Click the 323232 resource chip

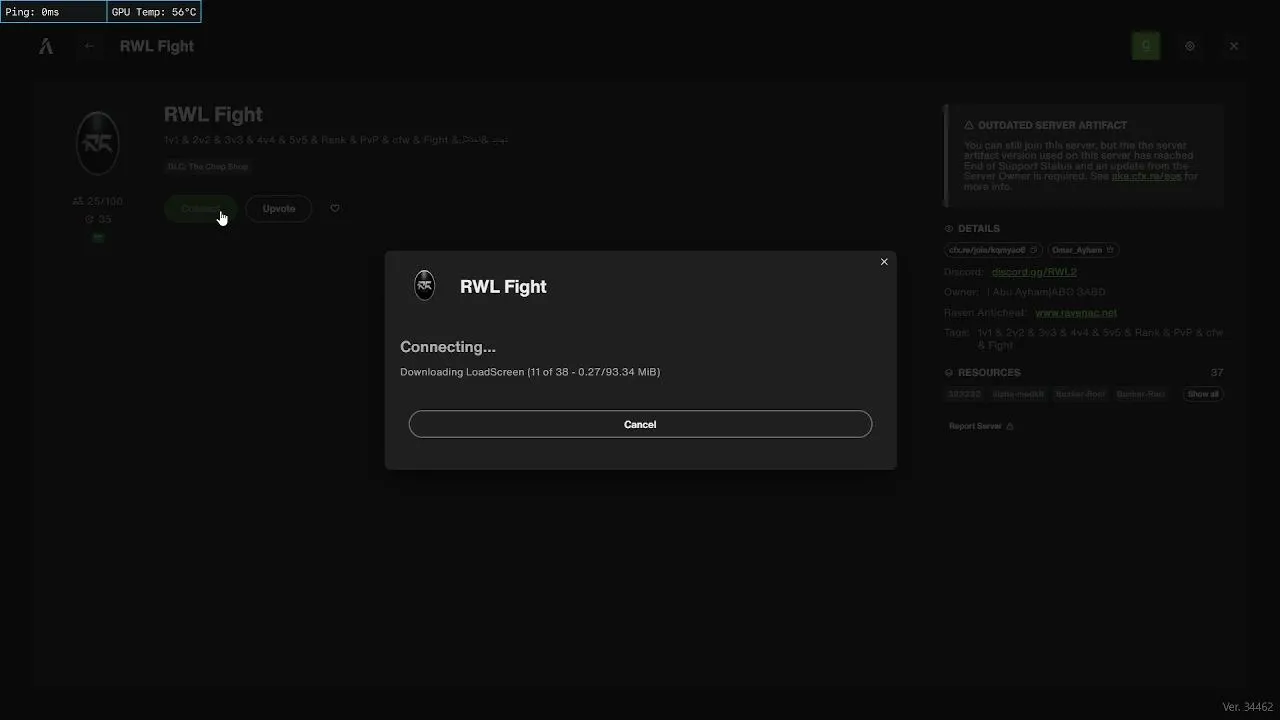click(964, 394)
